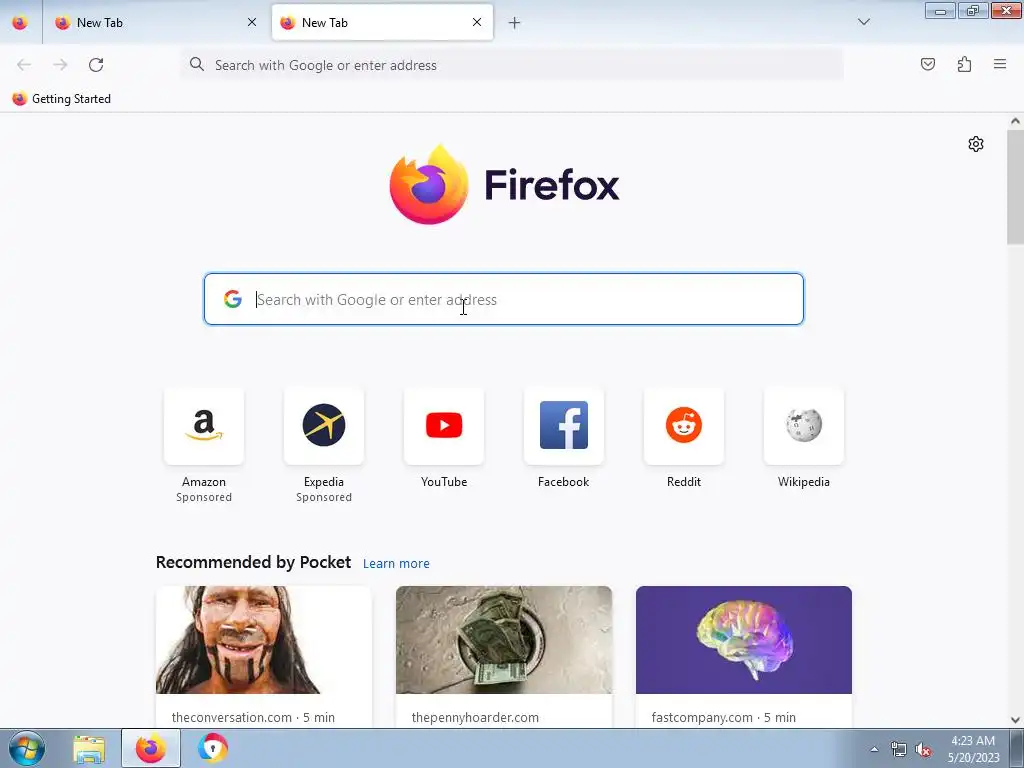Save to Pocket toolbar icon
Screen dimensions: 1024x768
click(928, 64)
